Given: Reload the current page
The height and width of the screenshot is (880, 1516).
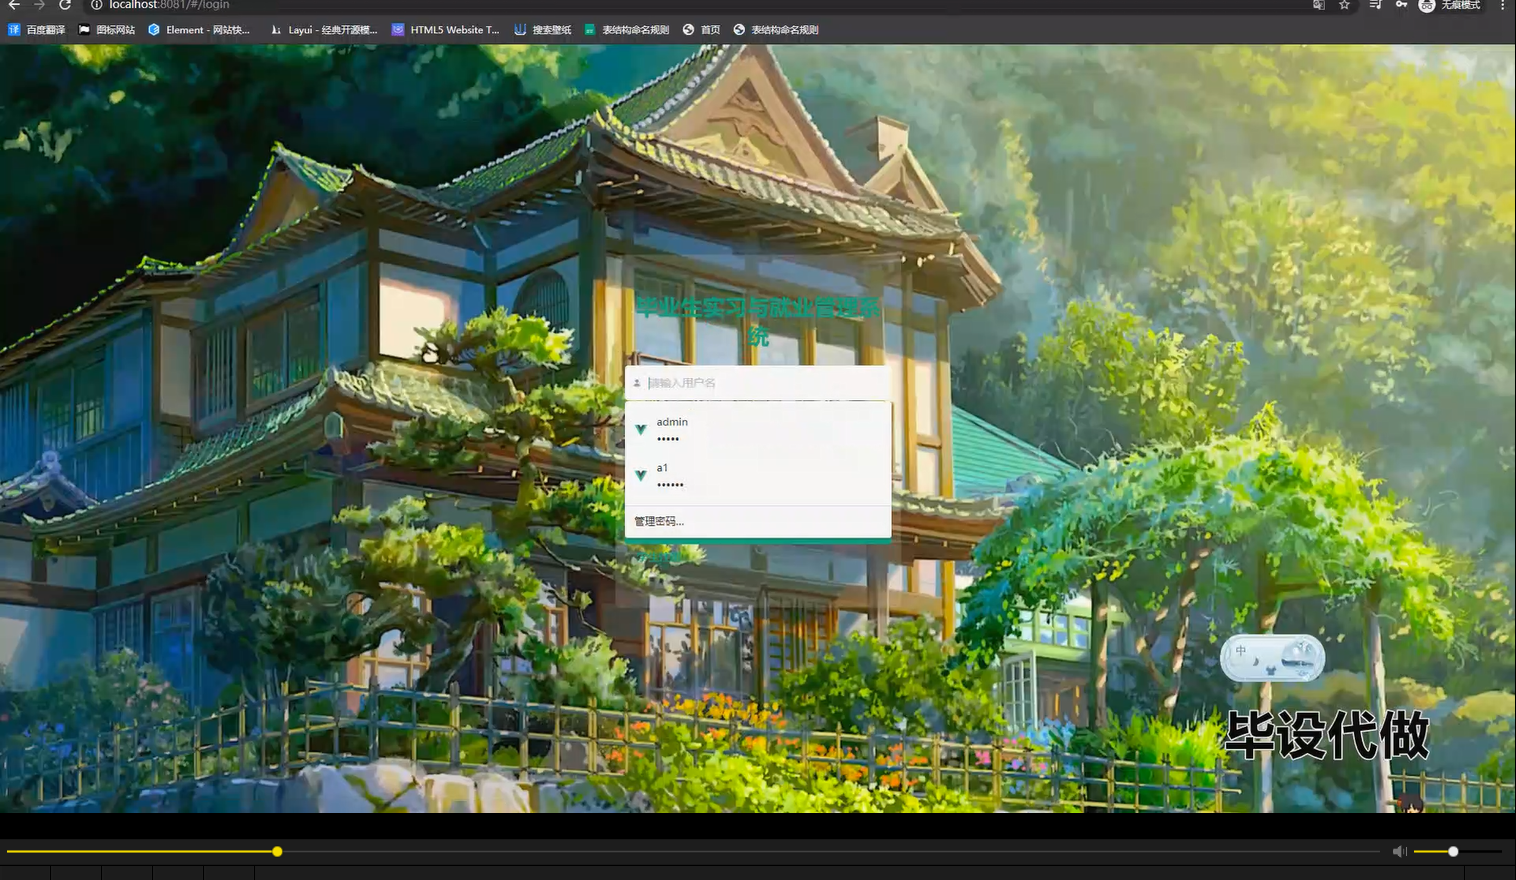Looking at the screenshot, I should (65, 6).
